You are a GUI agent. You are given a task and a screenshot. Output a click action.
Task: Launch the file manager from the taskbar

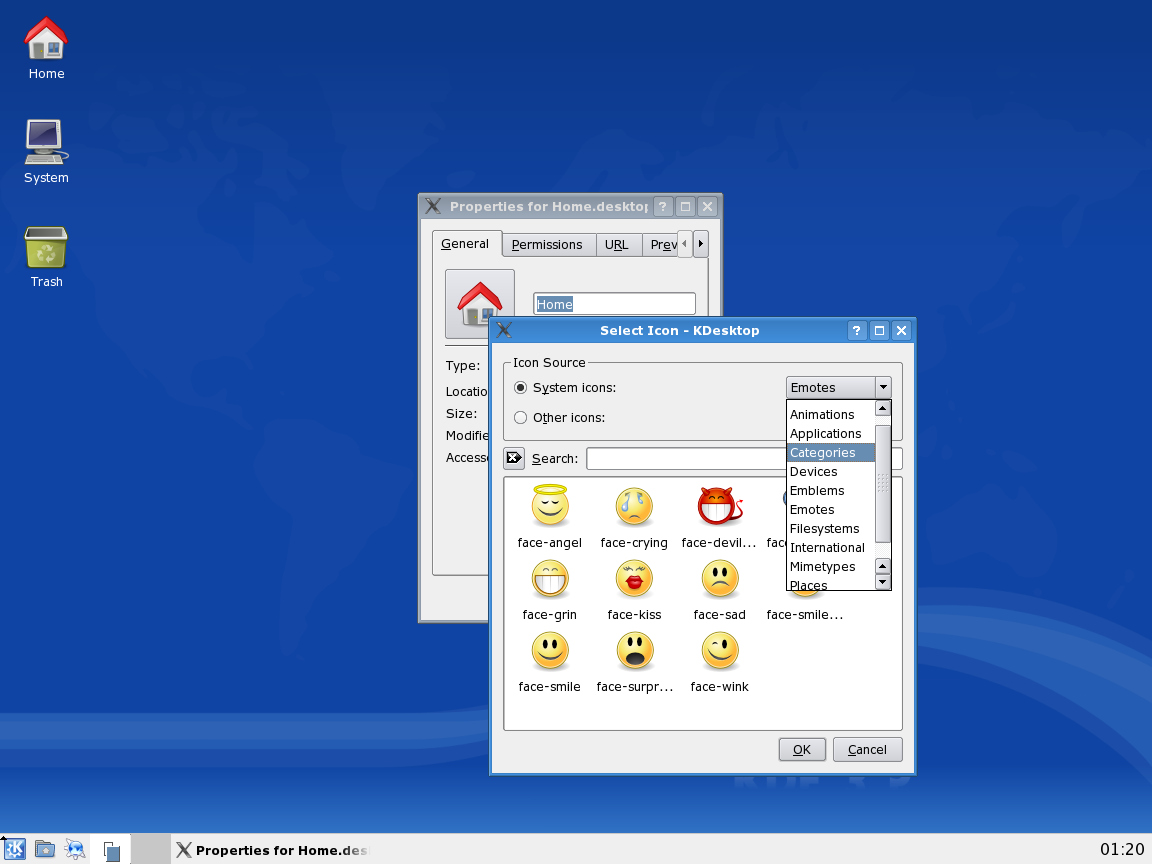click(x=45, y=849)
